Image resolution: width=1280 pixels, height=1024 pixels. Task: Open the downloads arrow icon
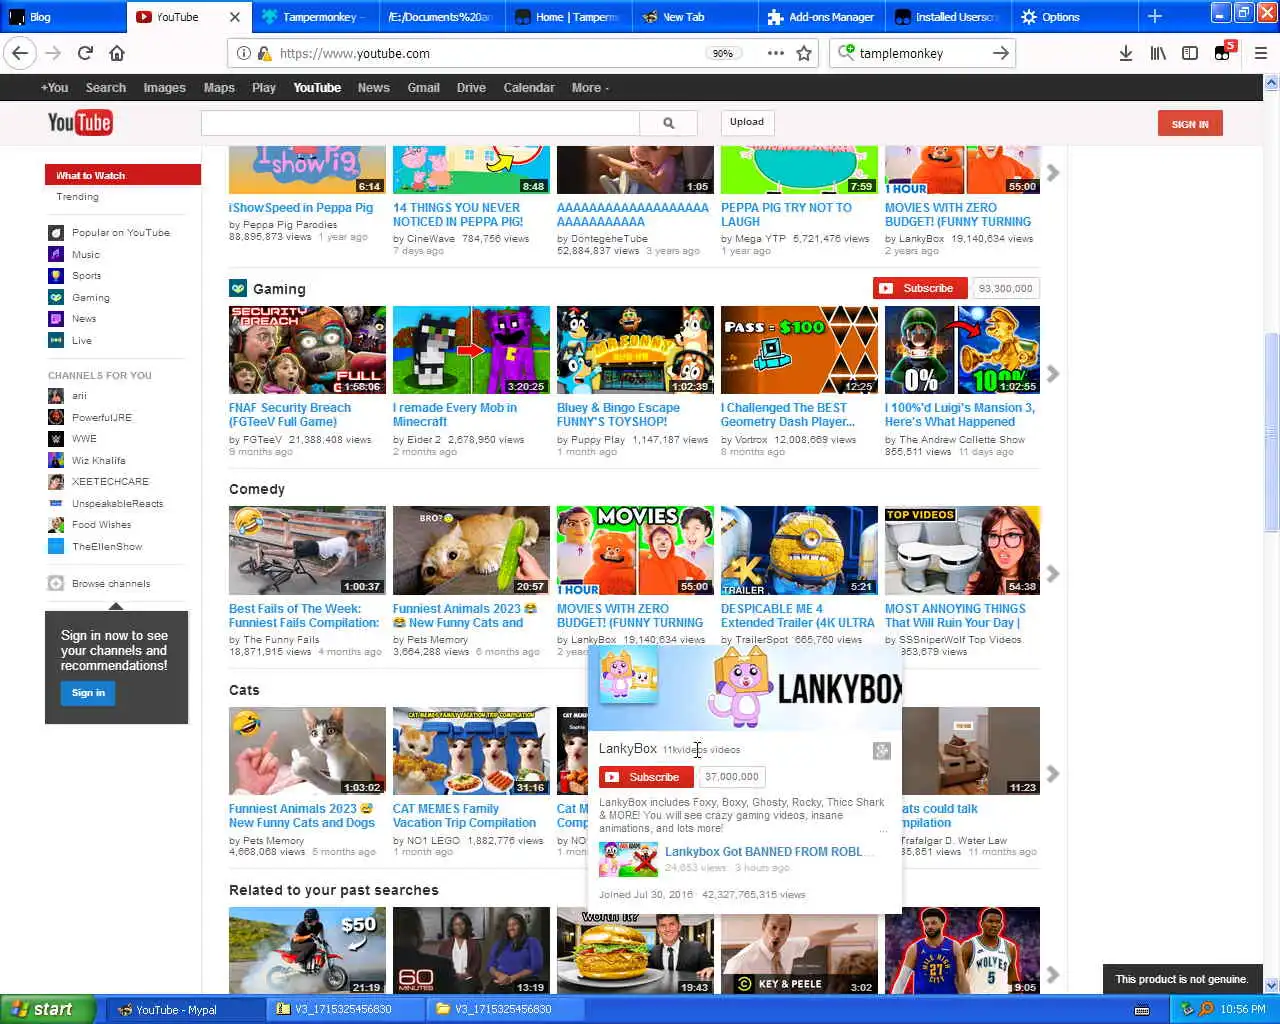pos(1126,53)
